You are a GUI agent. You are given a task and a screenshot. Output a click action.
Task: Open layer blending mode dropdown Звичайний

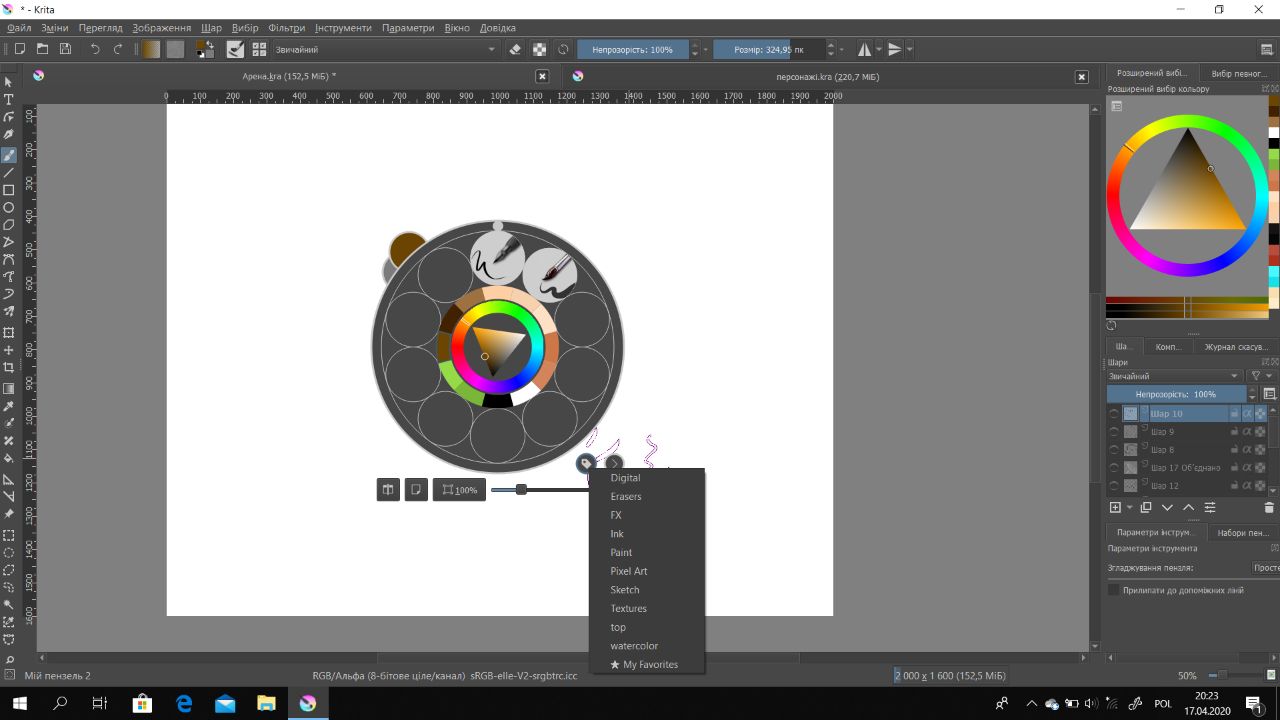(x=1175, y=376)
